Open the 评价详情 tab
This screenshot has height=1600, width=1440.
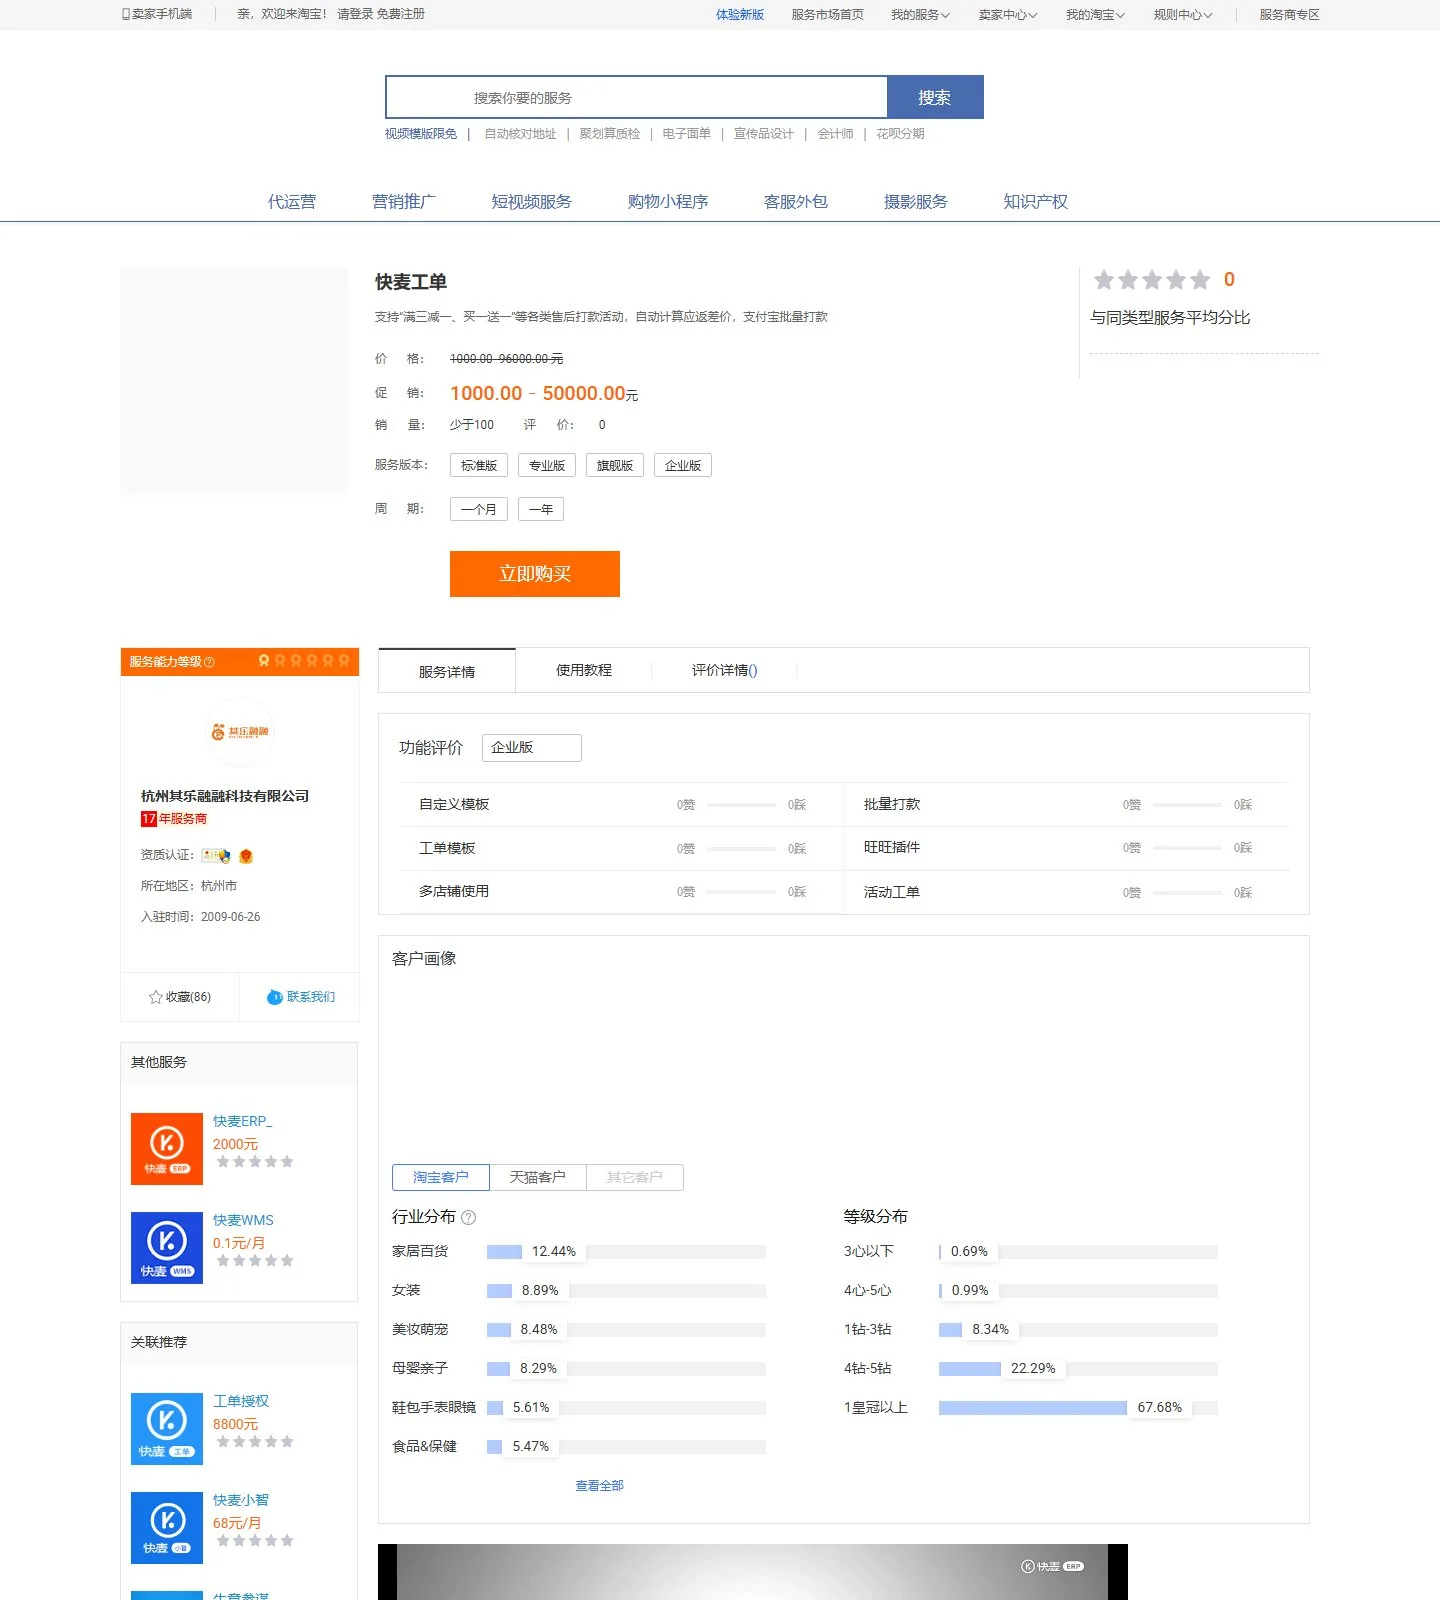[x=725, y=670]
